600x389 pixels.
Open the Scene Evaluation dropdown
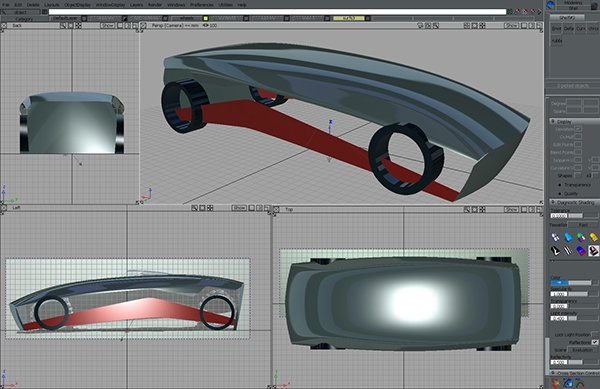[583, 350]
